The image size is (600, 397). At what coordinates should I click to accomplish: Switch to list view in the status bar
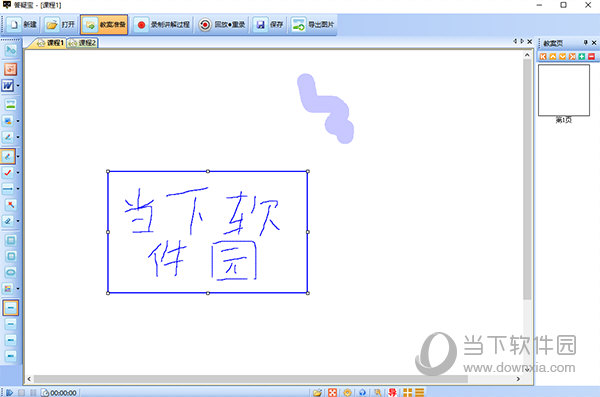click(x=420, y=392)
